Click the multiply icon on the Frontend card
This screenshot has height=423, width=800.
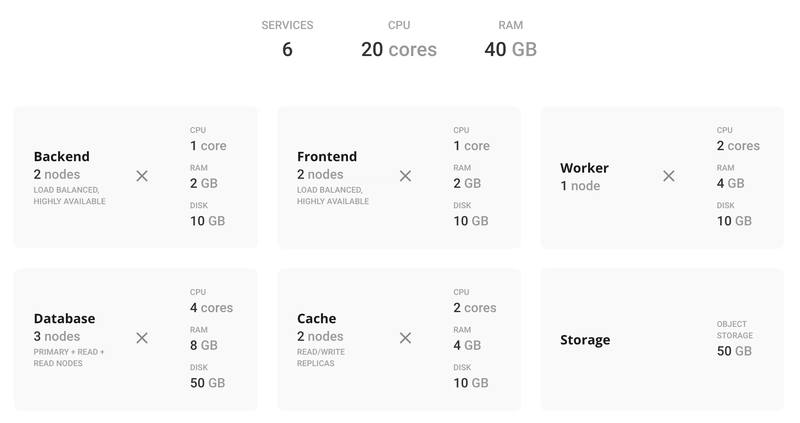pyautogui.click(x=405, y=176)
